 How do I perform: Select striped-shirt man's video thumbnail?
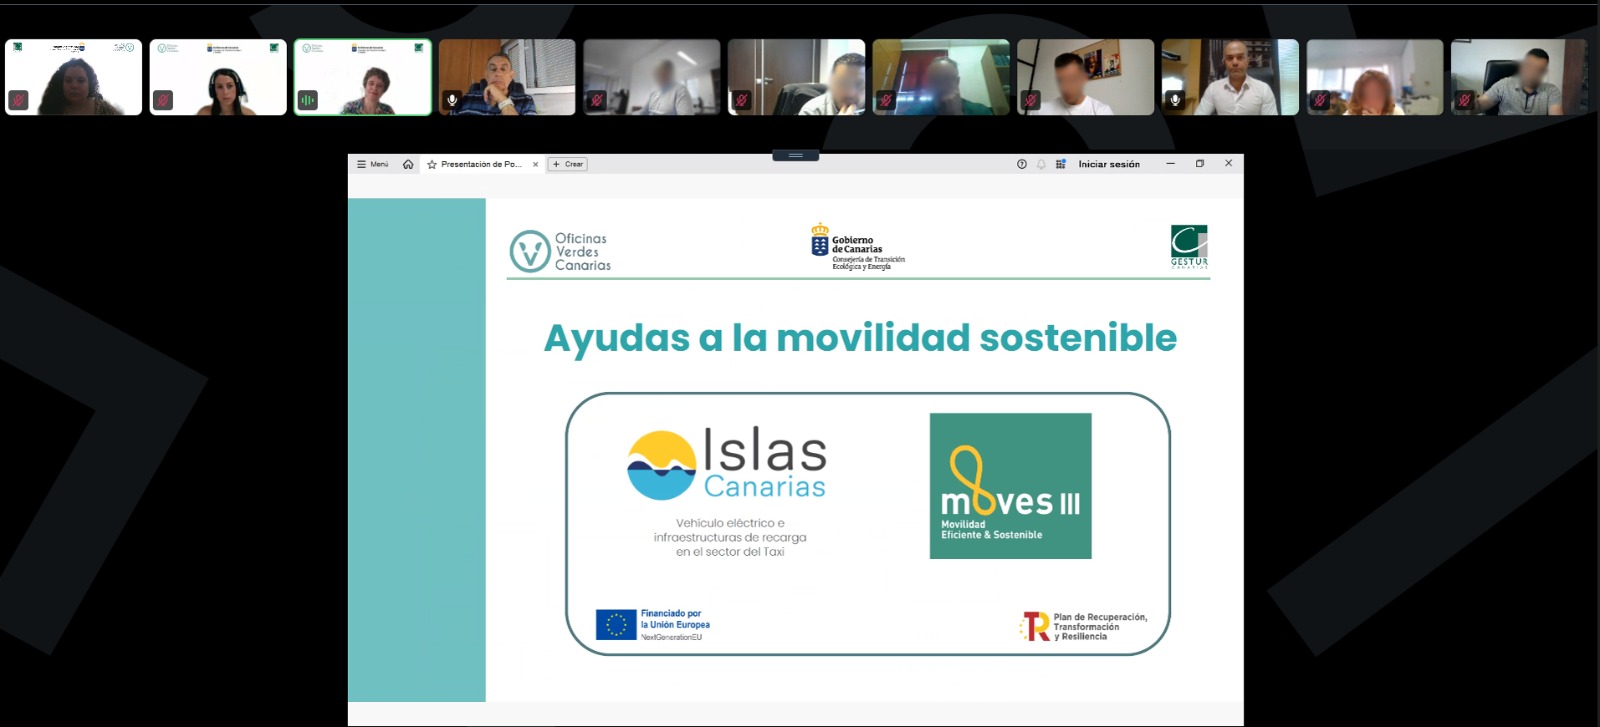coord(507,77)
